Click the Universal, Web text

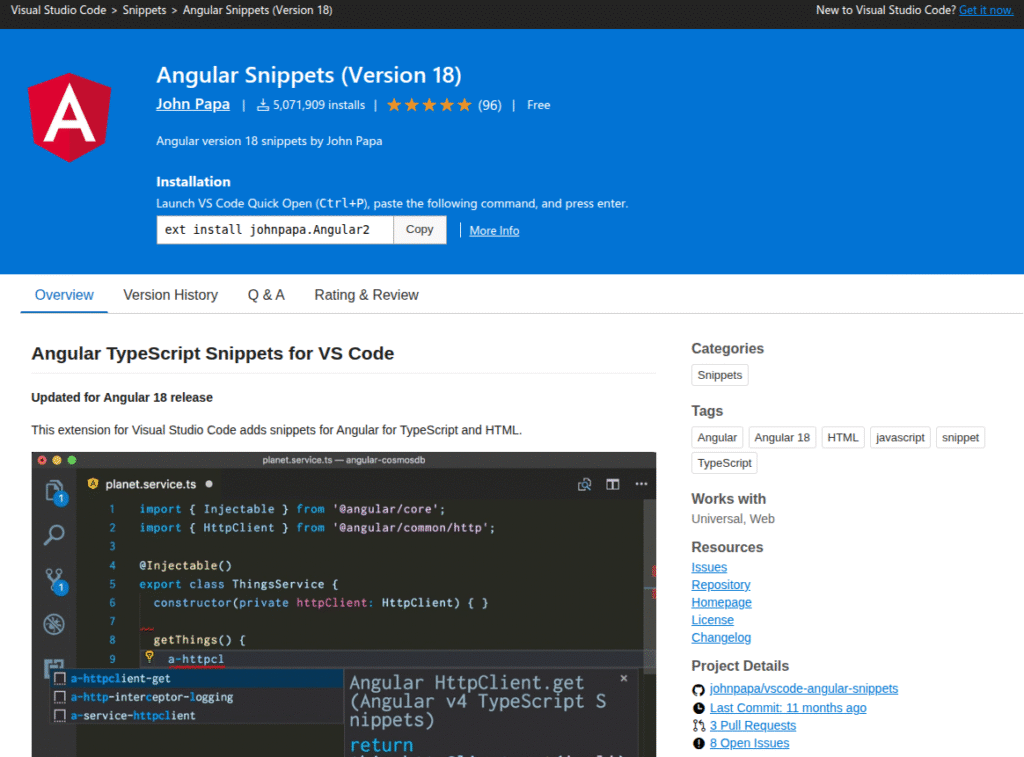pyautogui.click(x=733, y=519)
